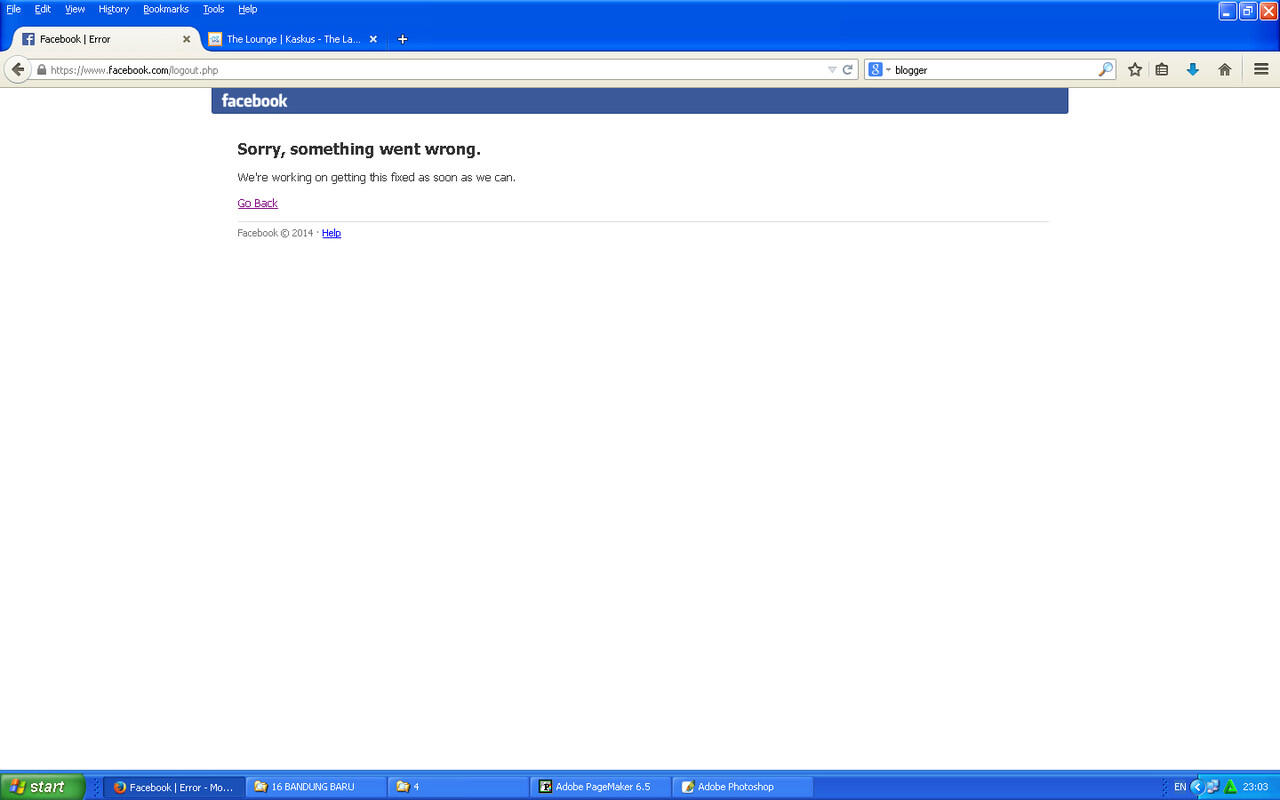Open the Tools menu
Viewport: 1280px width, 800px height.
pos(214,9)
